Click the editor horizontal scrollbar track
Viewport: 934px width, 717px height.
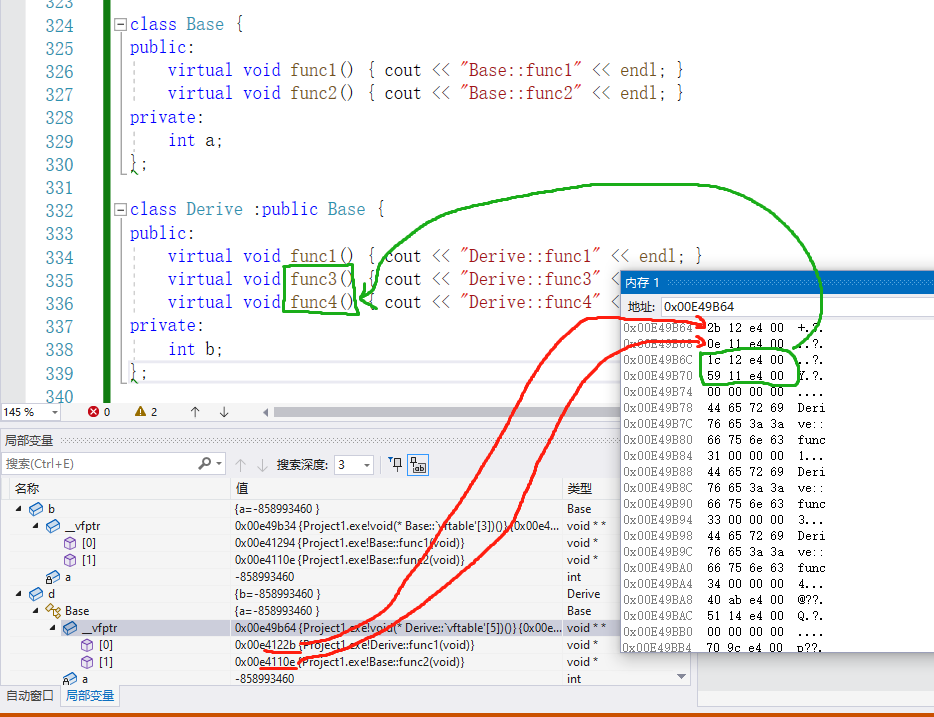[x=447, y=412]
